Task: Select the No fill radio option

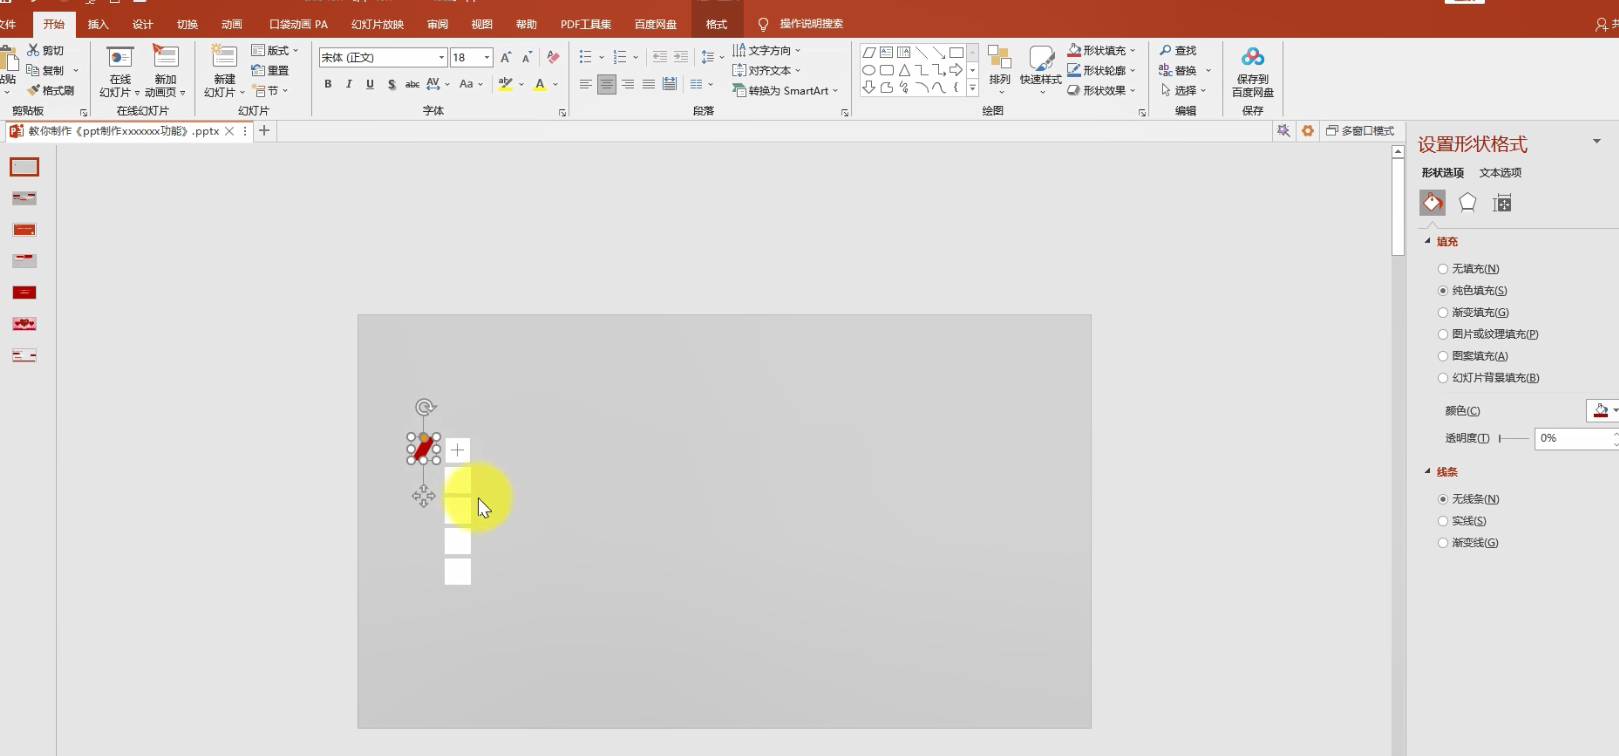Action: tap(1443, 269)
